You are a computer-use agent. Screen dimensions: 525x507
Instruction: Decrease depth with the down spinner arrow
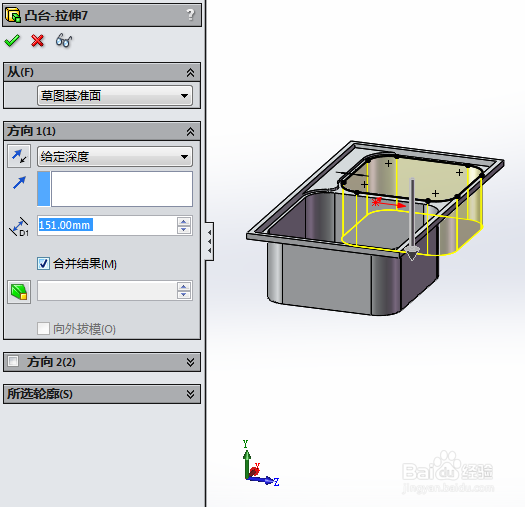[x=184, y=230]
